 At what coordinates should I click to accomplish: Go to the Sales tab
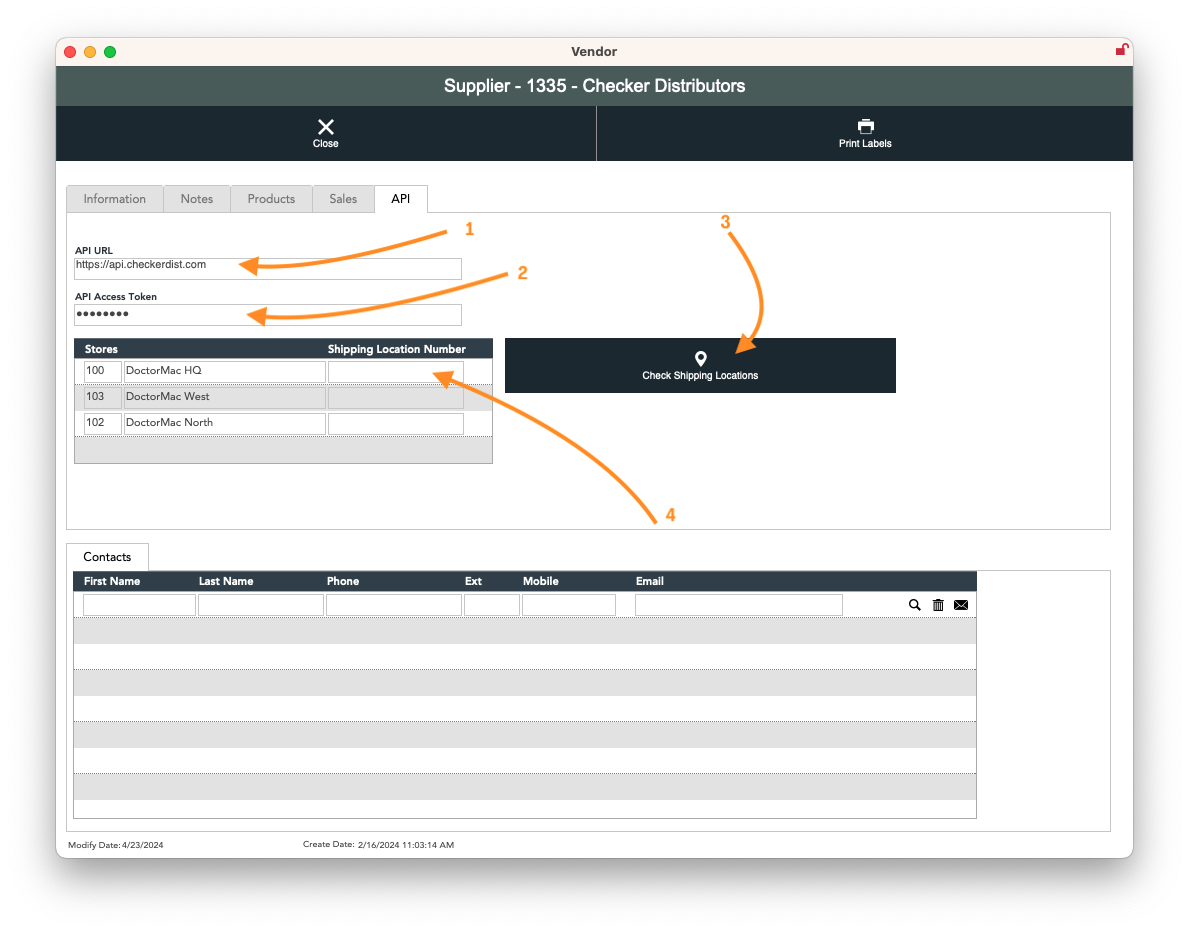(x=343, y=199)
